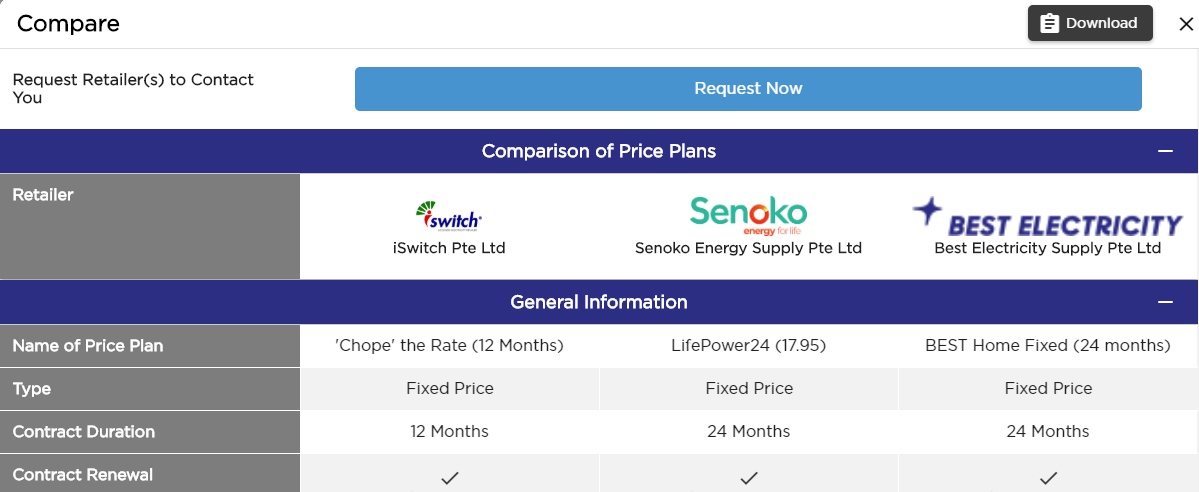Select the LifePower24 (17.95) plan name
Screen dimensions: 1199x492
(x=749, y=345)
